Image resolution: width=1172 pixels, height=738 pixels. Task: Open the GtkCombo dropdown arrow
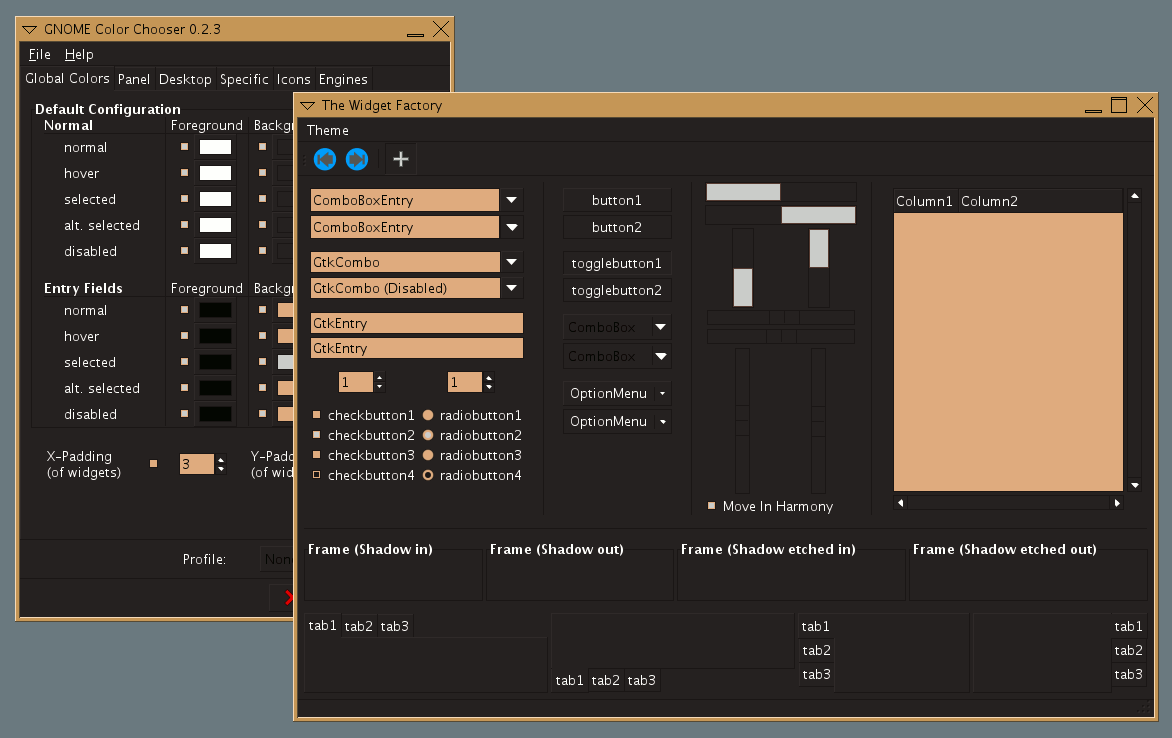click(511, 262)
